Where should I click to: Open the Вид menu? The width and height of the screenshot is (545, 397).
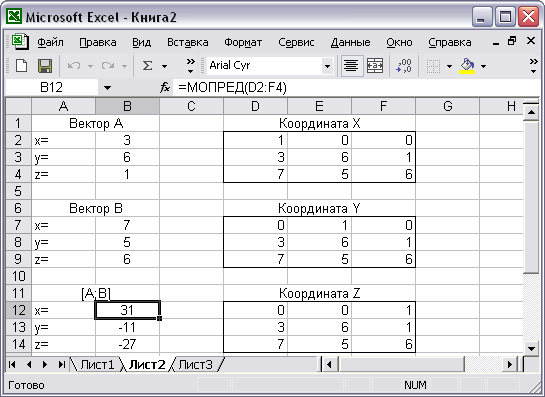tap(141, 42)
